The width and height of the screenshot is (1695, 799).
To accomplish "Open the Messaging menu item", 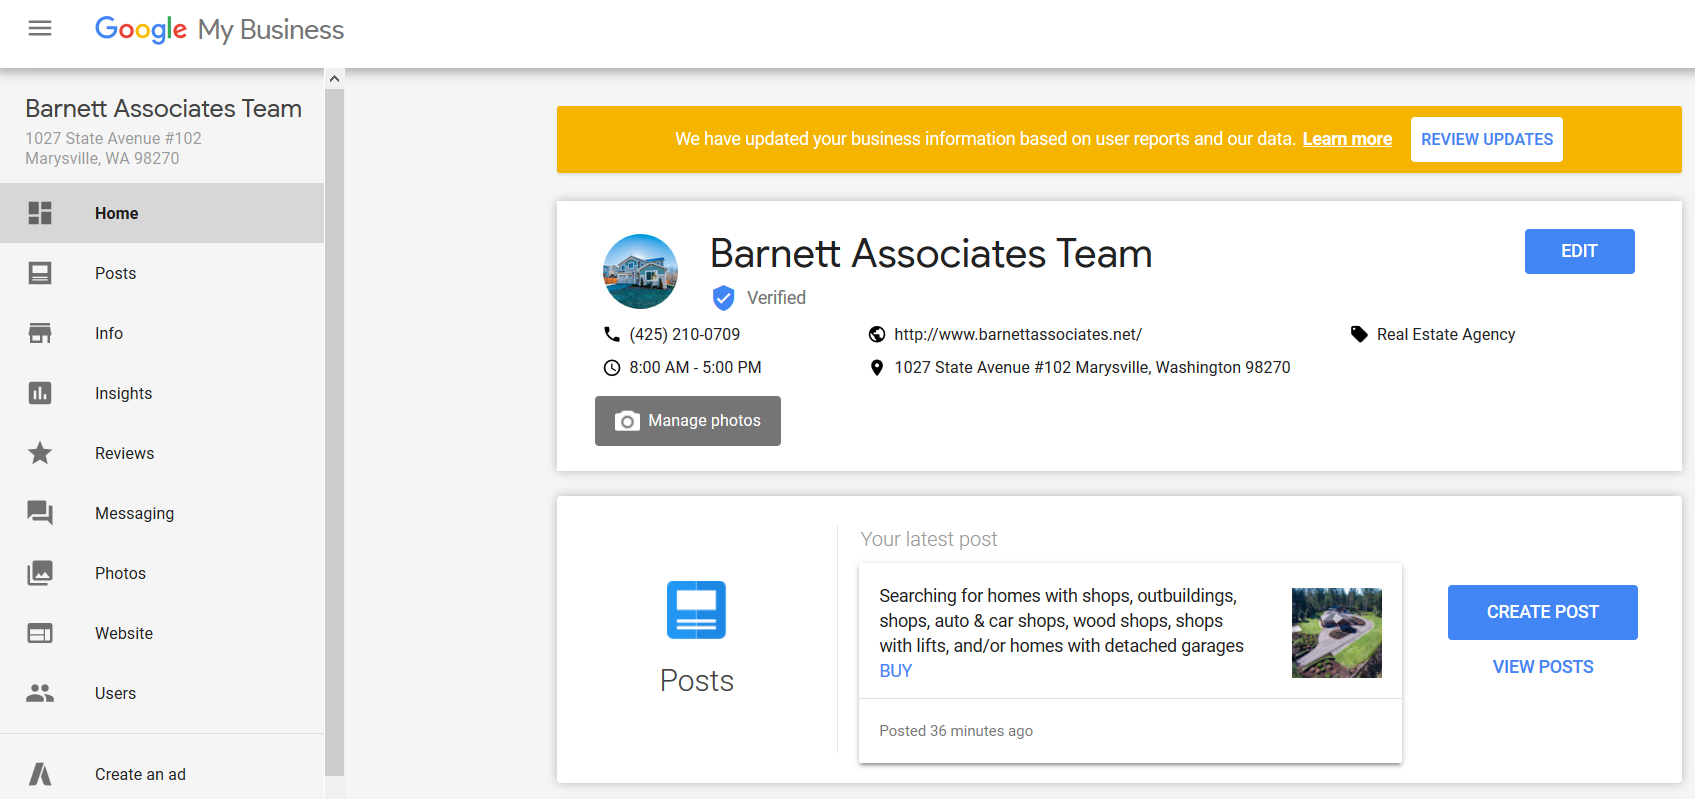I will click(x=162, y=513).
